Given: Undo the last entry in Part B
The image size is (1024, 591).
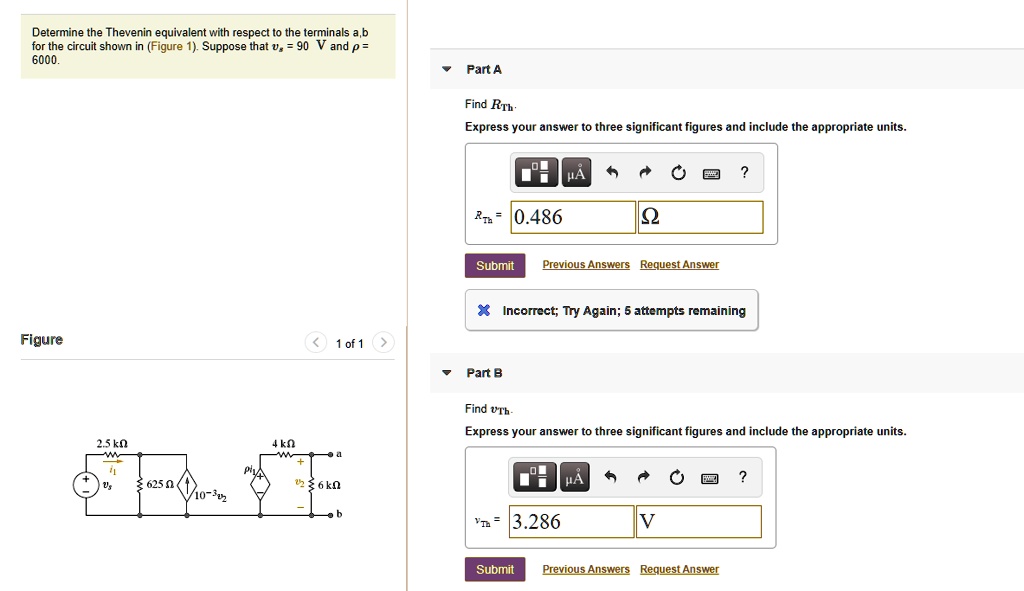Looking at the screenshot, I should pos(610,477).
